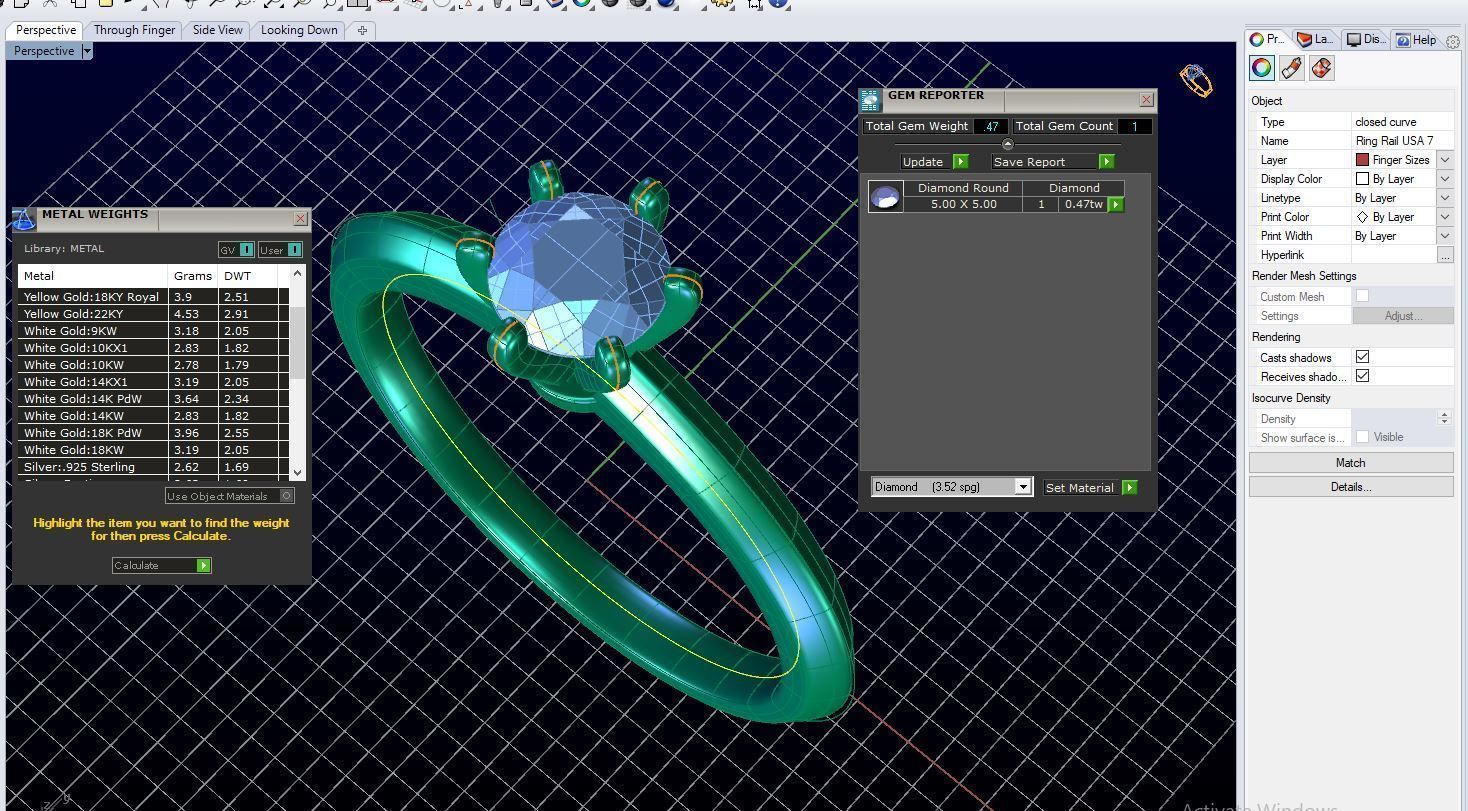Select the Diamond Round gem thumbnail
The width and height of the screenshot is (1468, 811).
[x=886, y=197]
